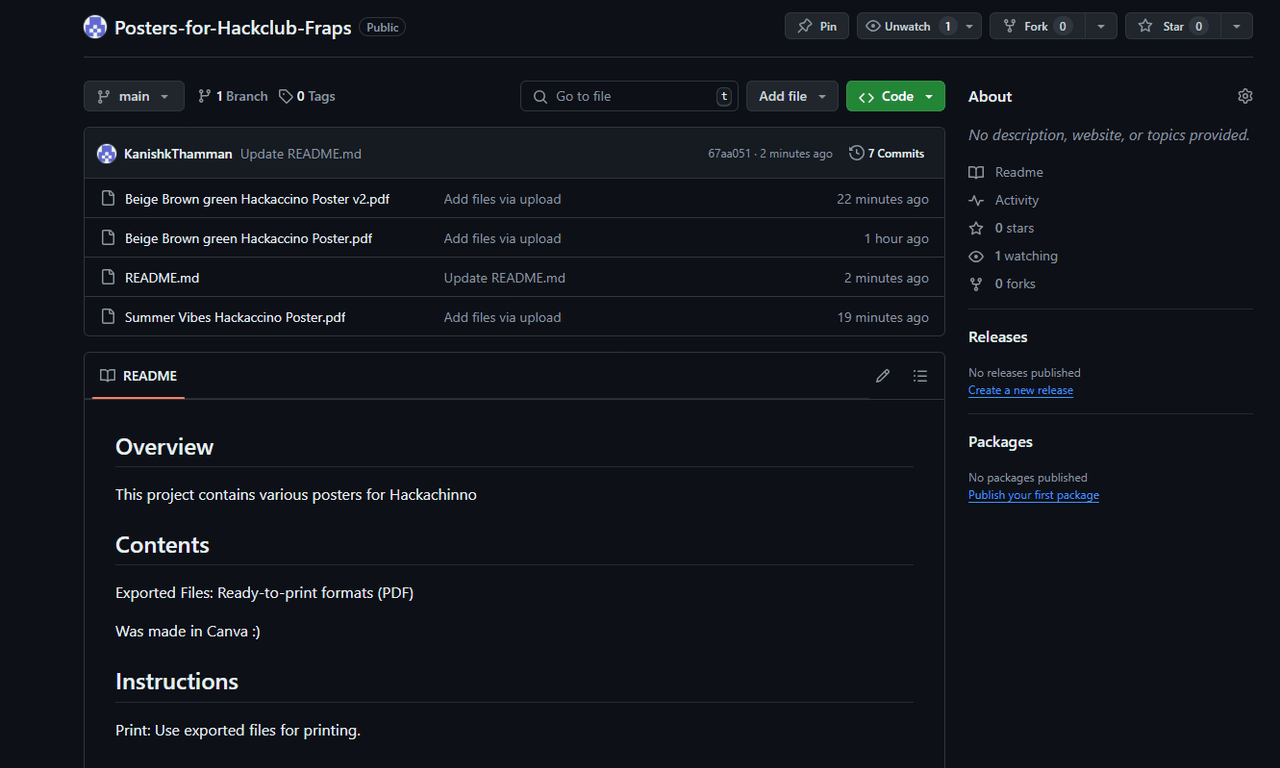This screenshot has height=768, width=1280.
Task: Open the dropdown arrow next to Fork
Action: tap(1101, 26)
